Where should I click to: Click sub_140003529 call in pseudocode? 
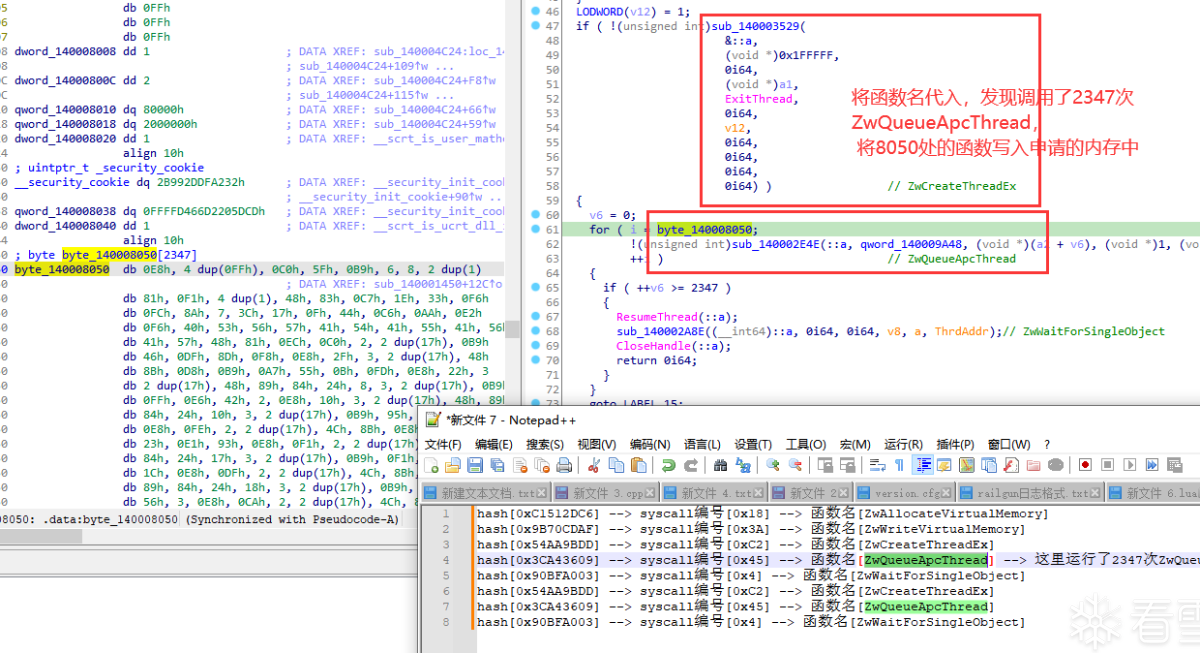[757, 26]
